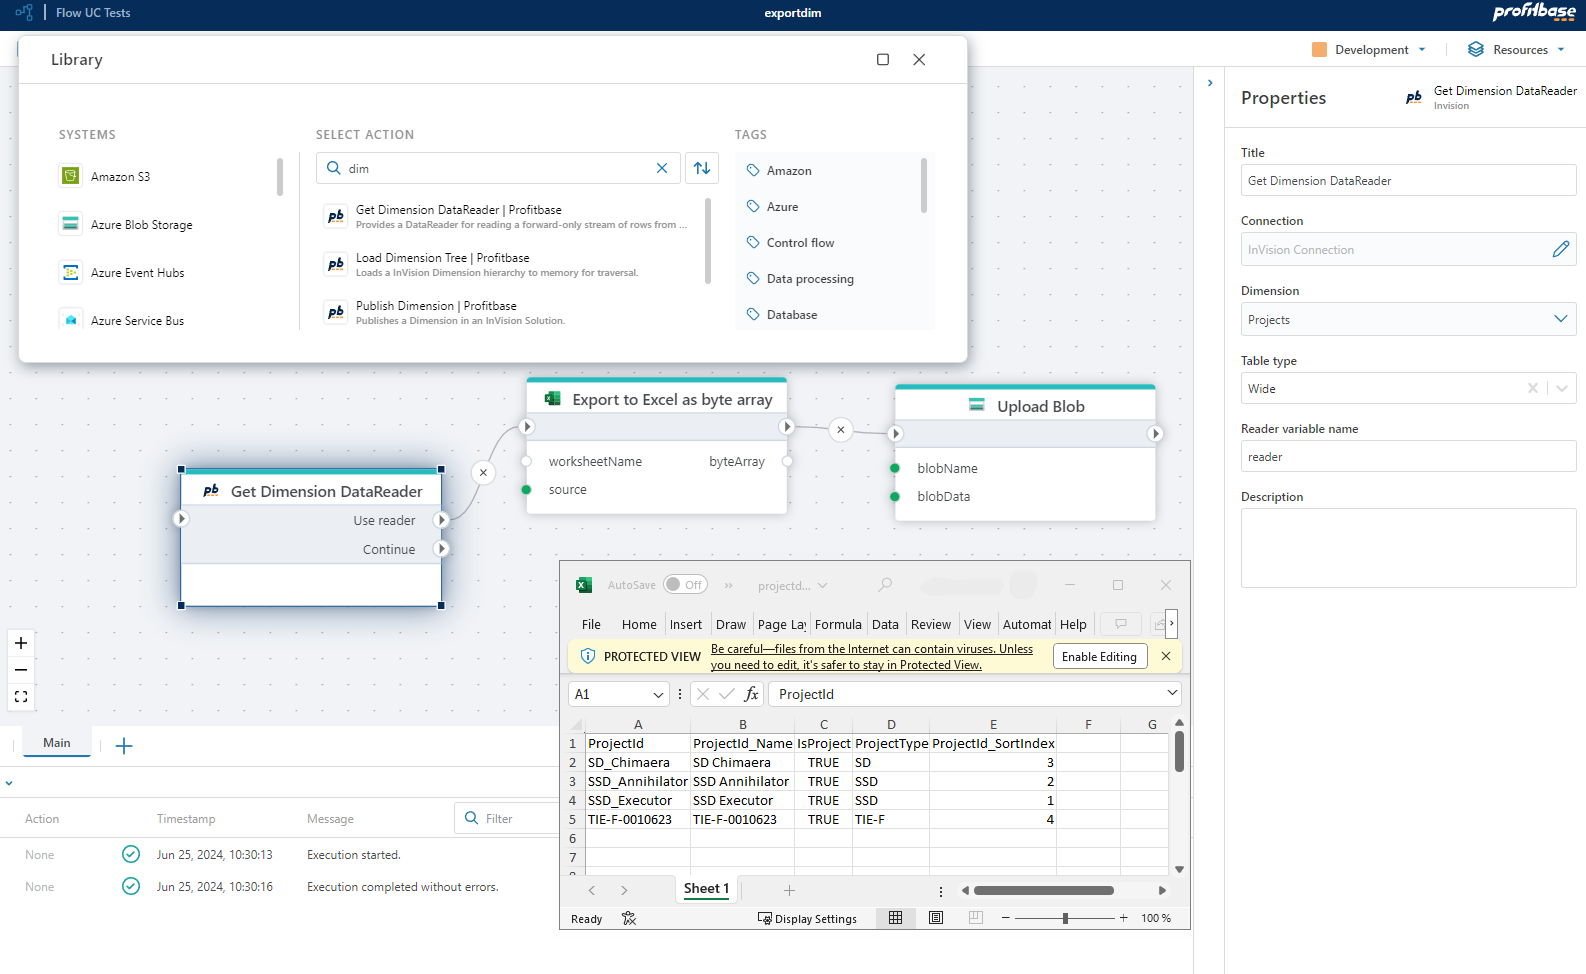Filter by Database tag
The height and width of the screenshot is (974, 1586).
782,315
